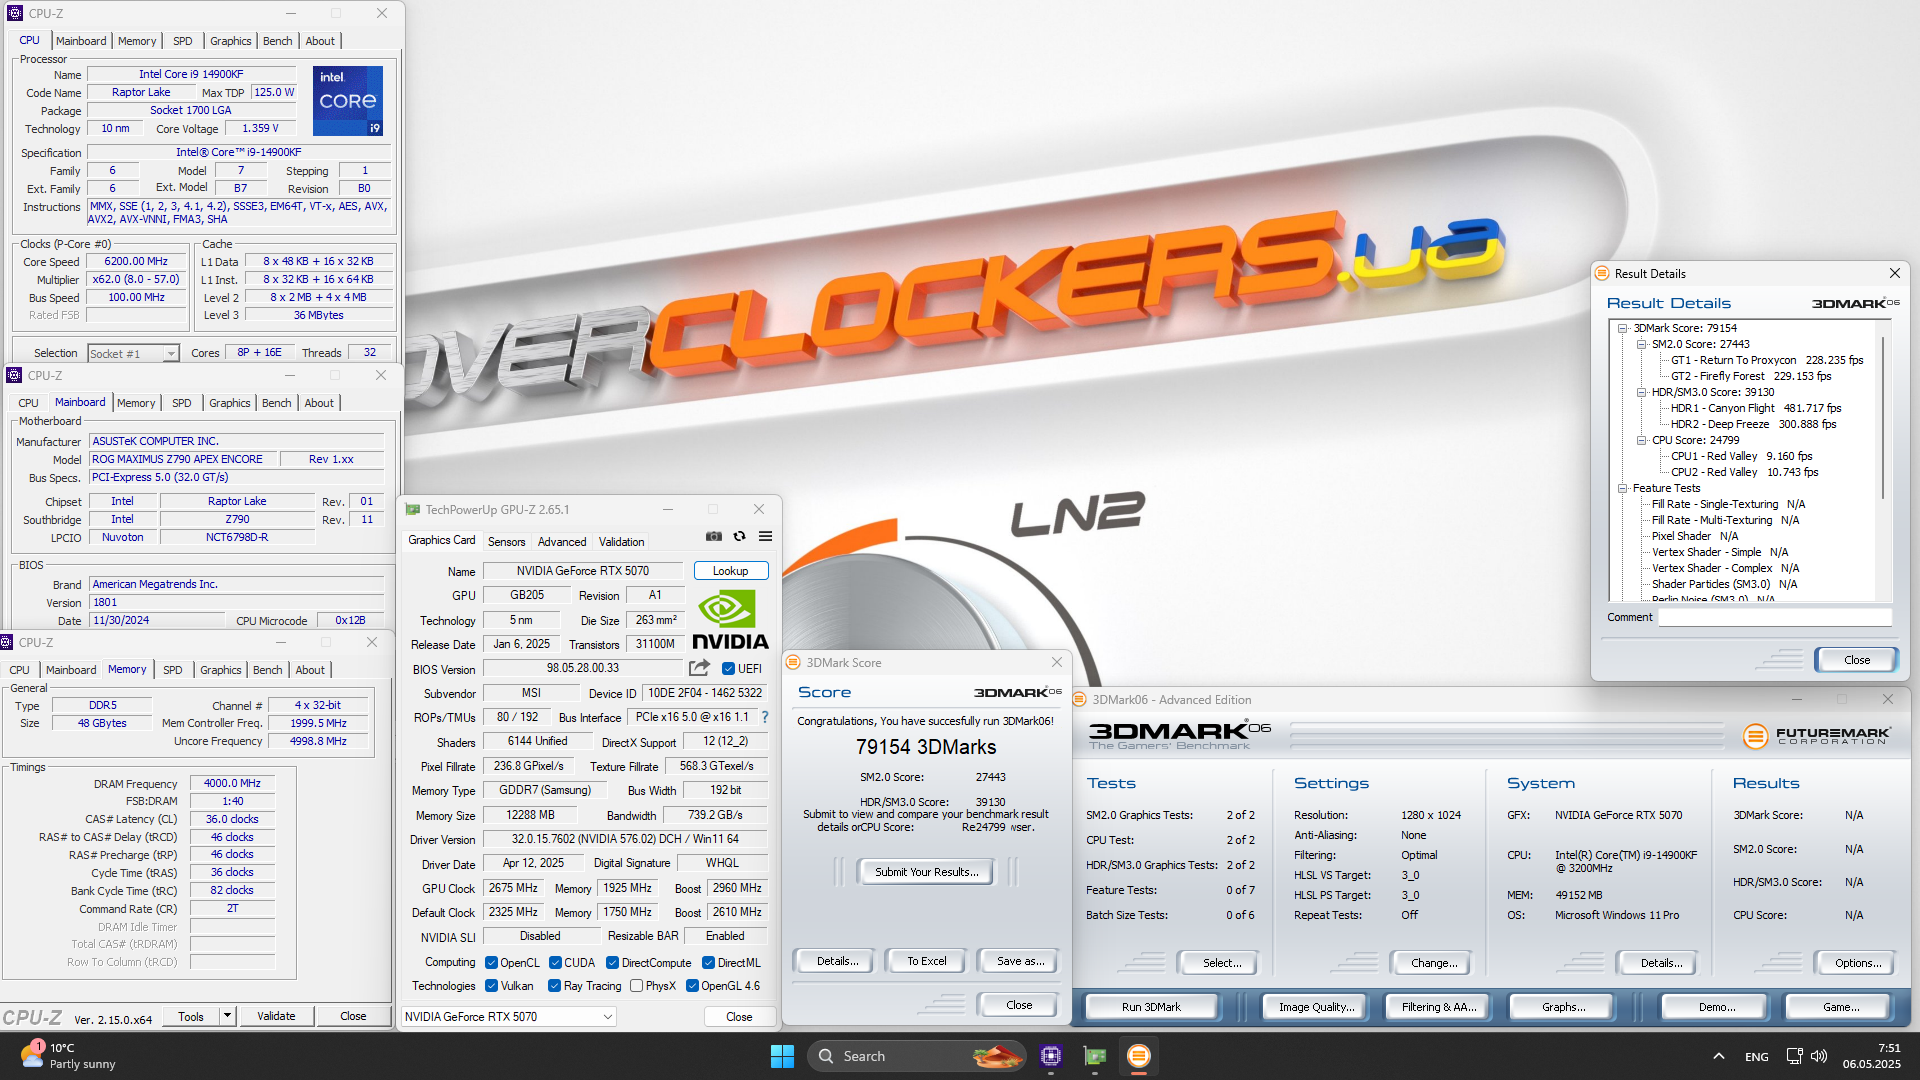Select HDR1 - Canyon Flight result row
Image resolution: width=1920 pixels, height=1080 pixels.
[1756, 408]
